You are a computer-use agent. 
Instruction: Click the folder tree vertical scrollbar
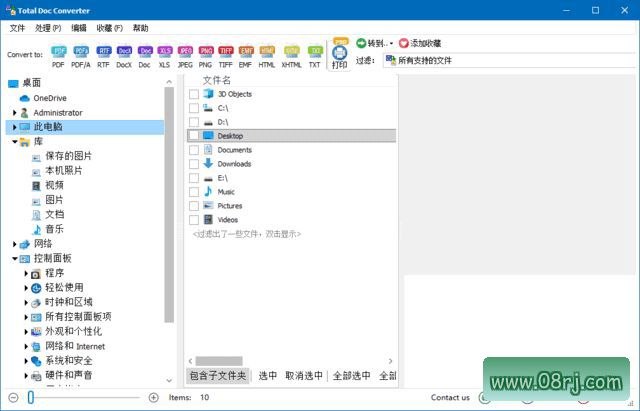coord(169,204)
